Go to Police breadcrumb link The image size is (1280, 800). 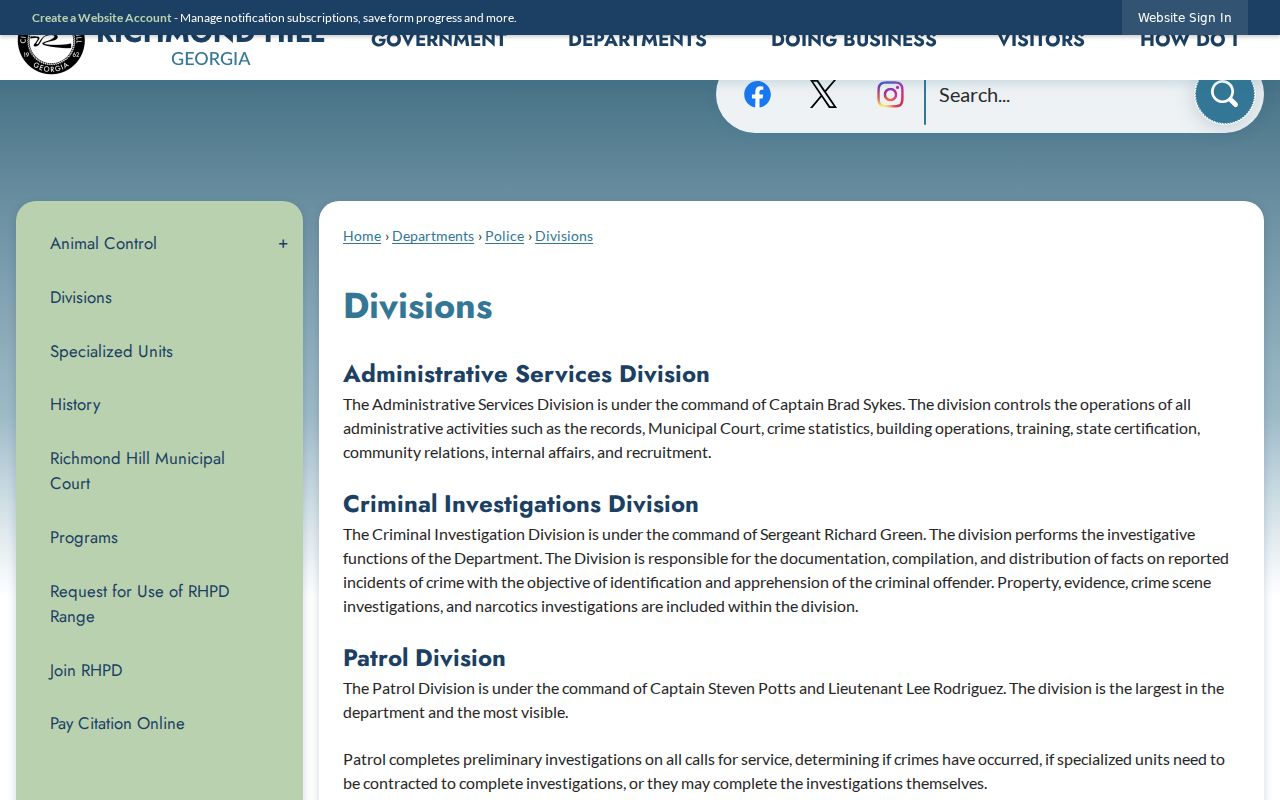point(504,236)
